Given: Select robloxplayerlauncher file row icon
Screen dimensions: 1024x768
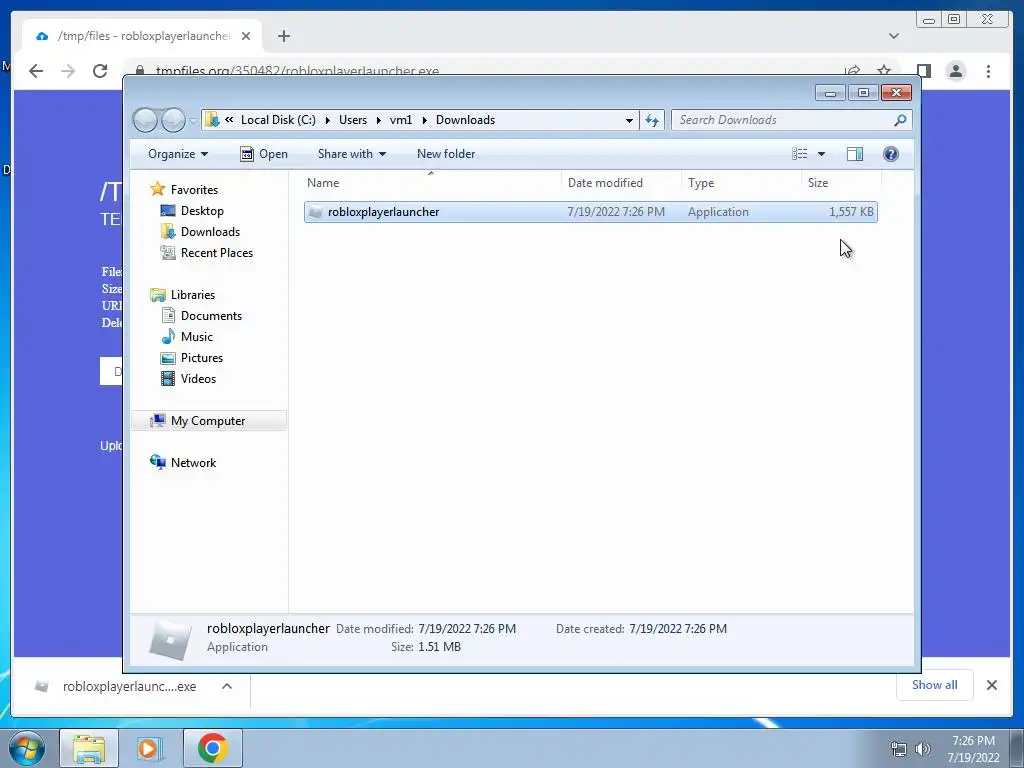Looking at the screenshot, I should click(x=315, y=212).
